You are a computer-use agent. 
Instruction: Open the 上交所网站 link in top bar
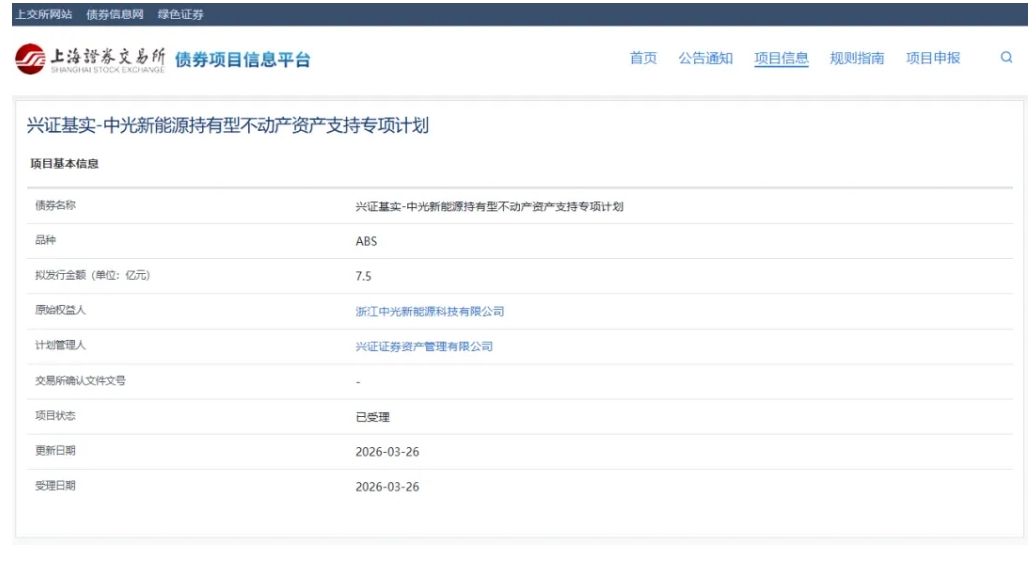coord(43,14)
